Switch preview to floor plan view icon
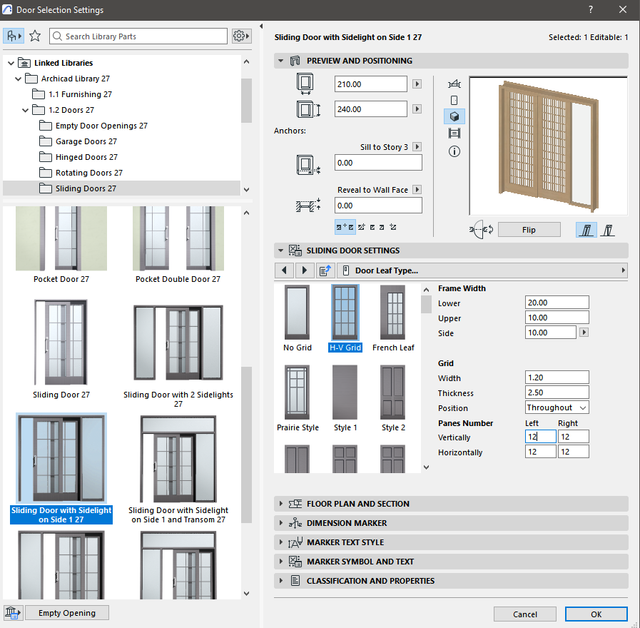Viewport: 640px width, 628px height. (456, 84)
